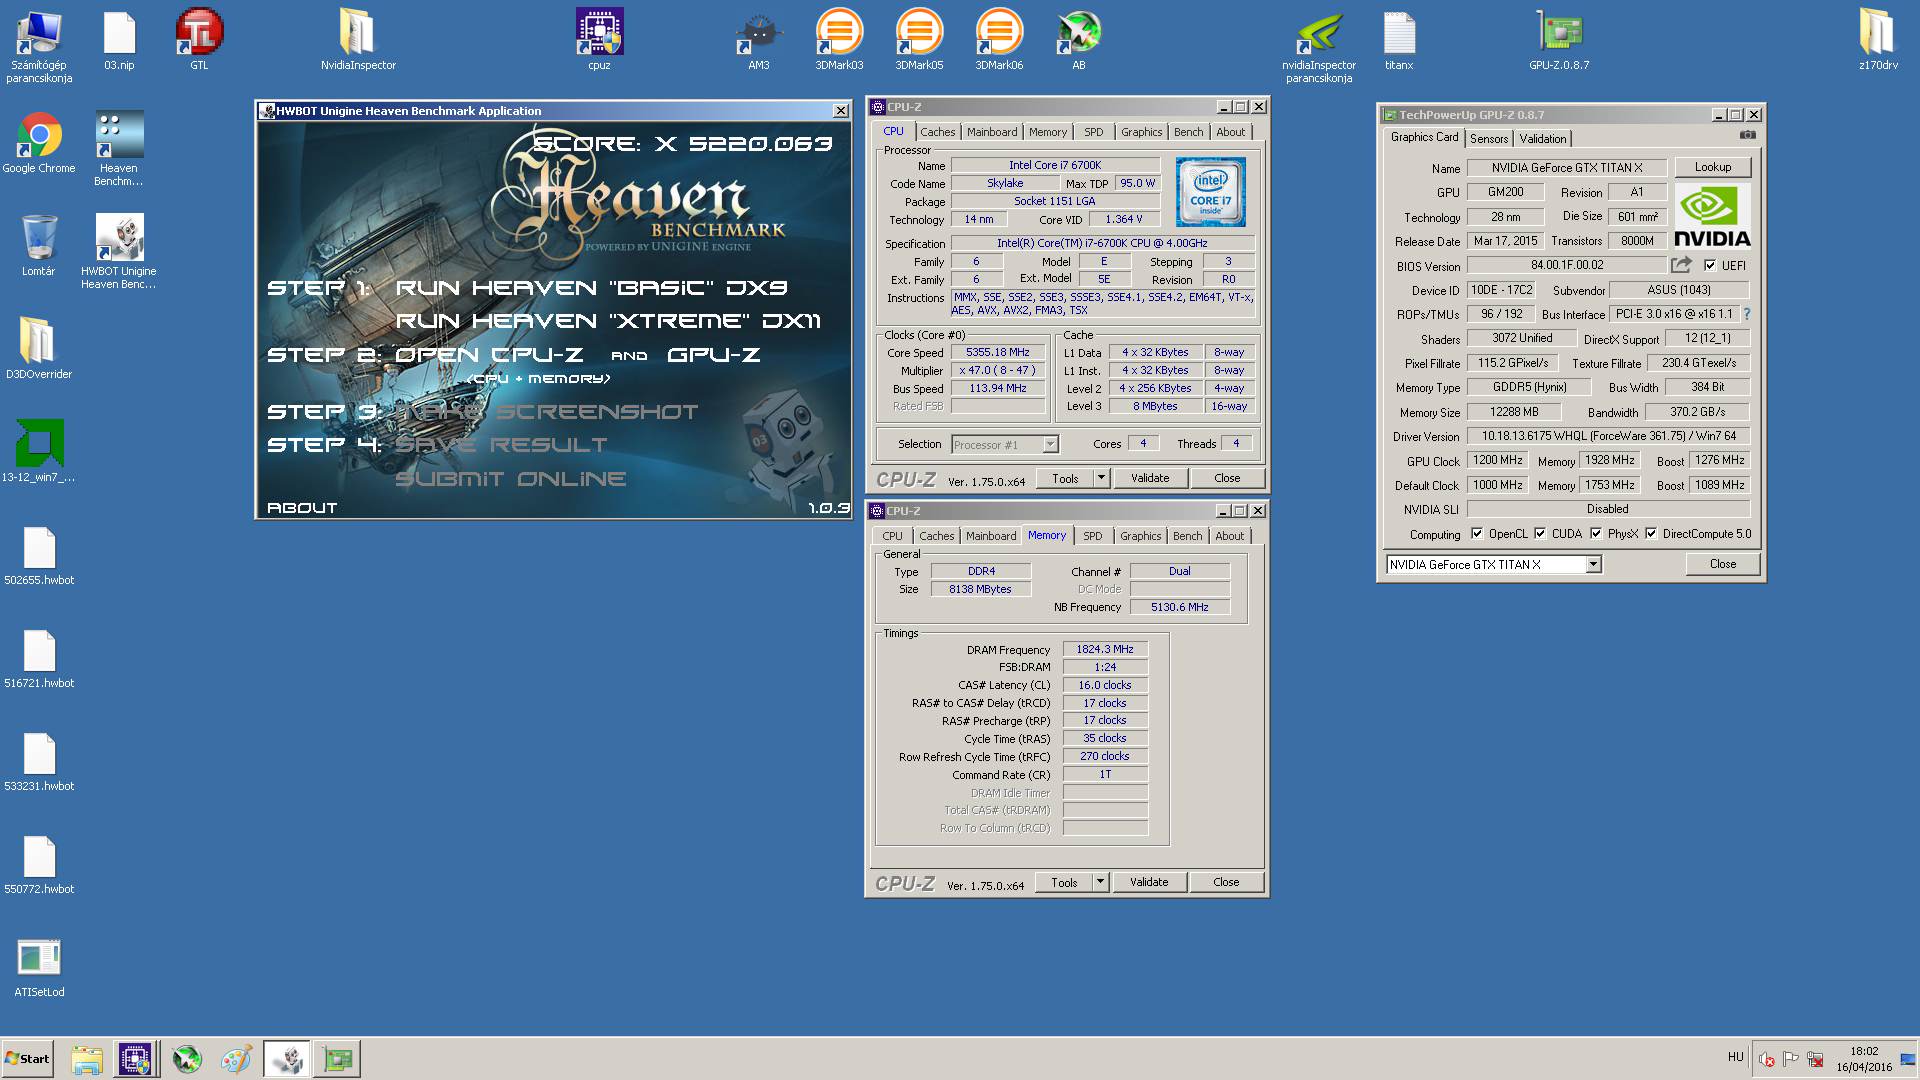Screen dimensions: 1920x1080
Task: Switch to CPU-Z via taskbar button
Action: point(135,1059)
